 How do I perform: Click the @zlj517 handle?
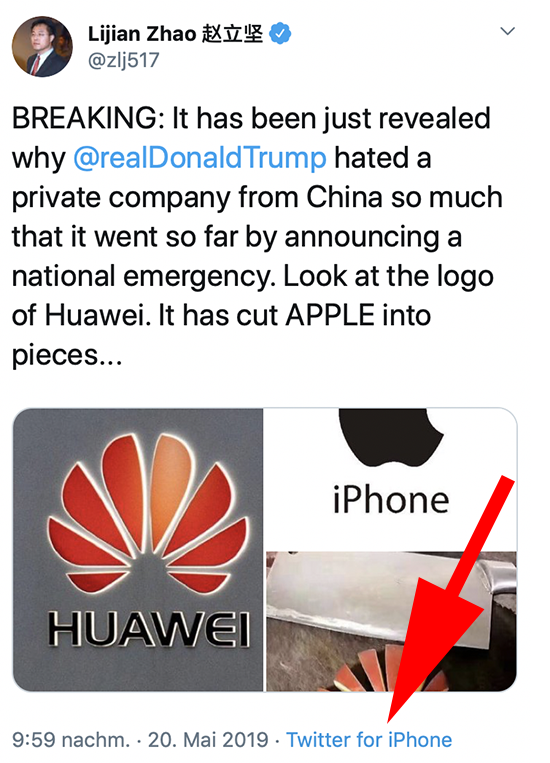(x=123, y=60)
